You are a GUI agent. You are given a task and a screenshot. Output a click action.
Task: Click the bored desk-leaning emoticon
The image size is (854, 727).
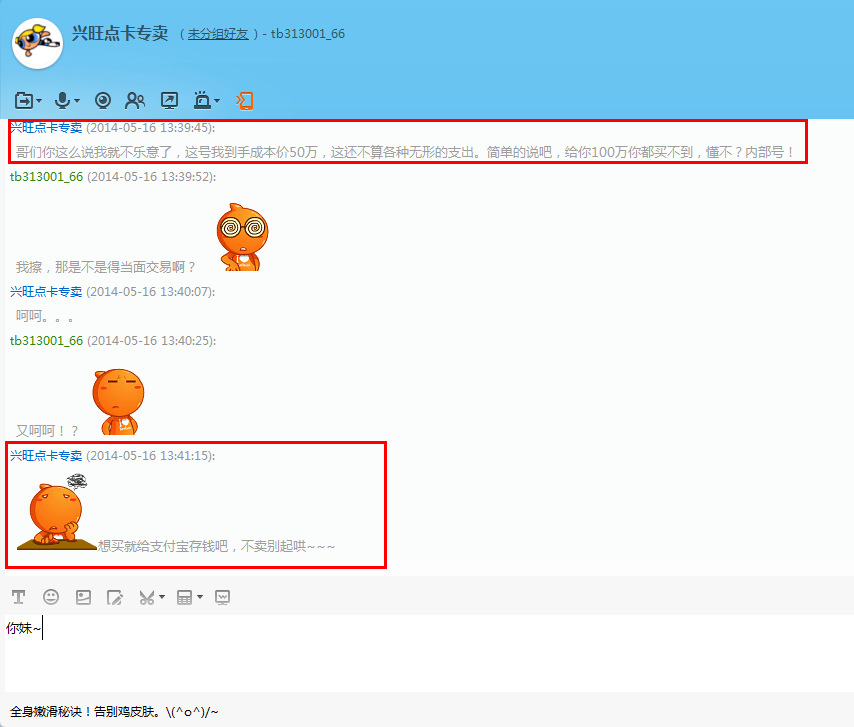pos(57,512)
